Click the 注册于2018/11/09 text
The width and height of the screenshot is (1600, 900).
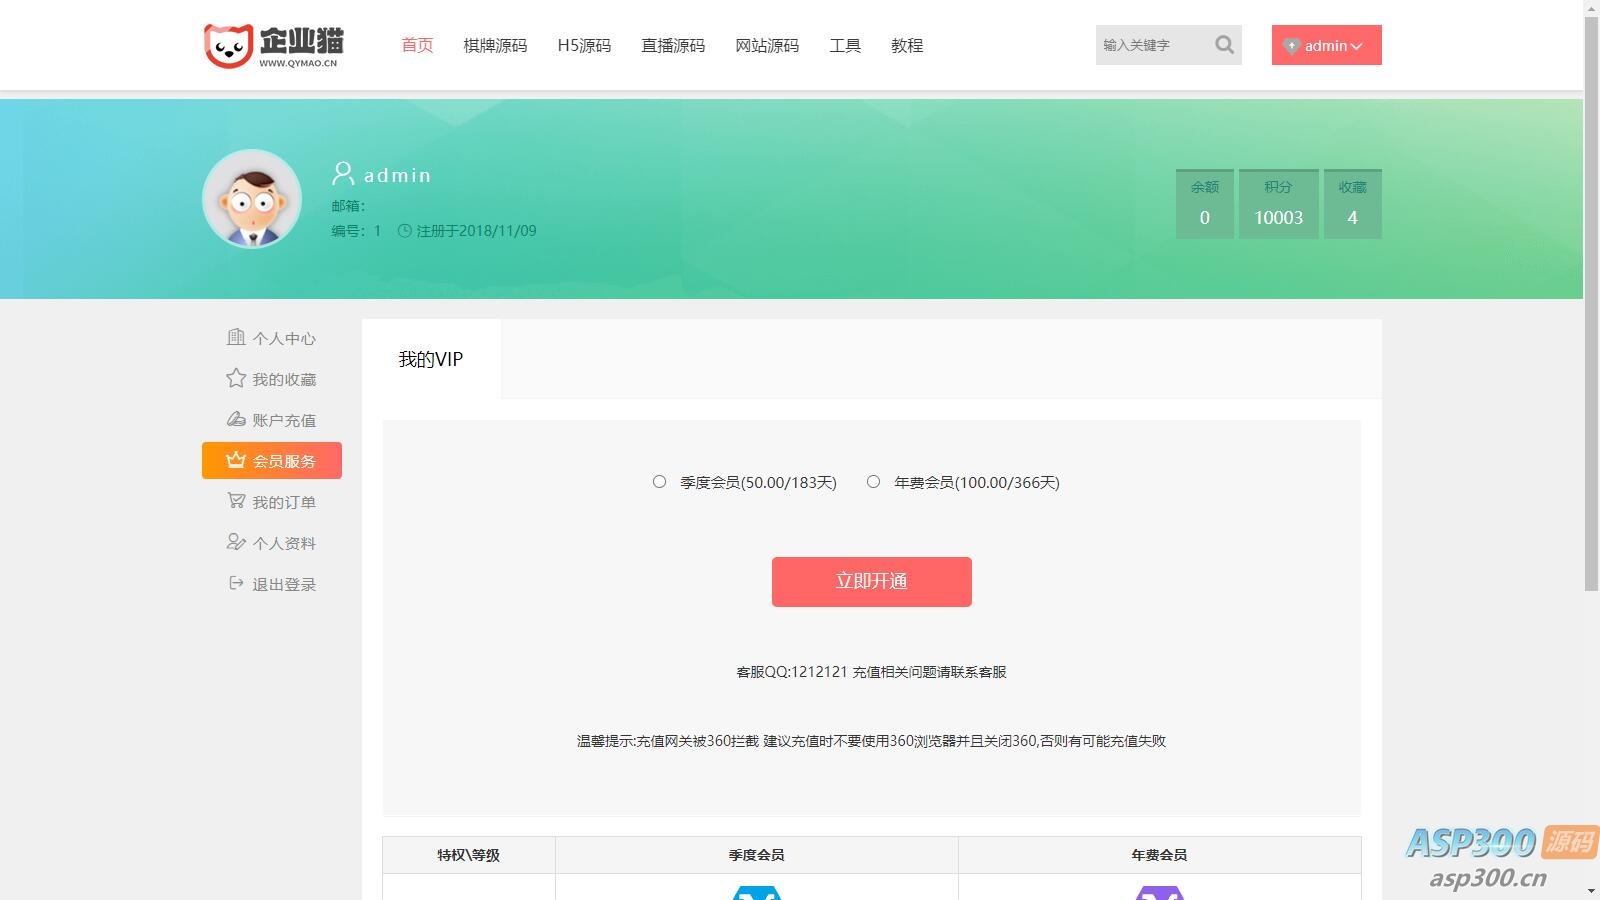[x=476, y=231]
